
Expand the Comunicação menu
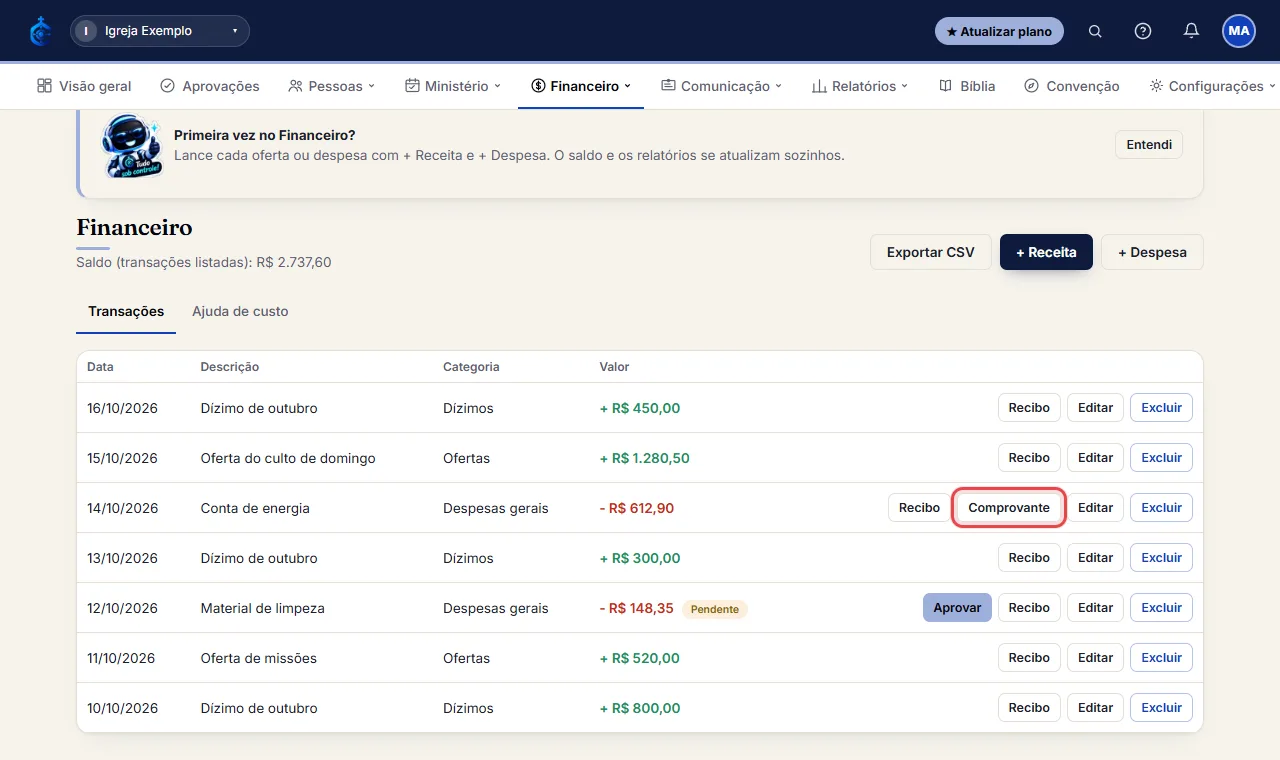[721, 86]
